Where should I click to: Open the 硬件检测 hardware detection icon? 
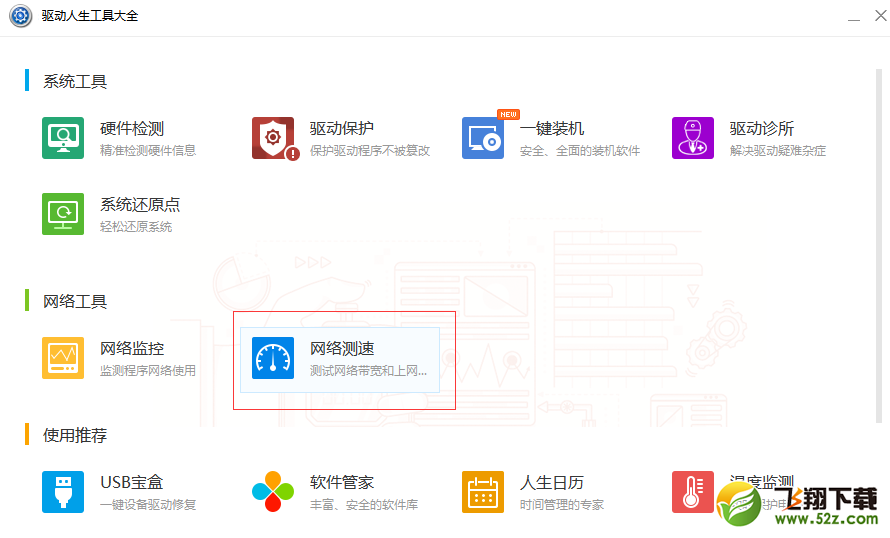[x=63, y=138]
